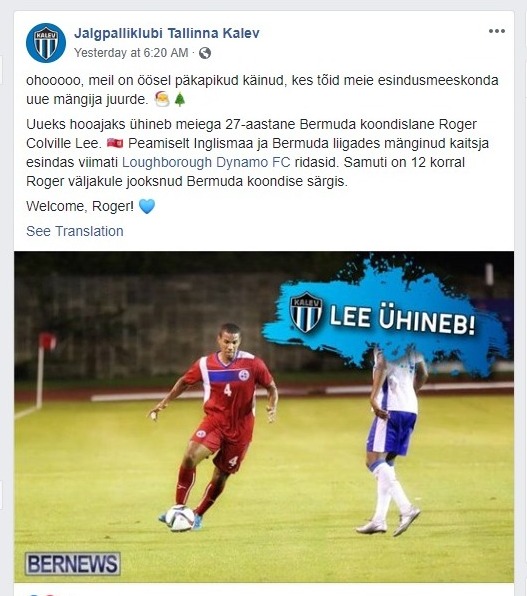Click the player in white kit

tap(393, 441)
